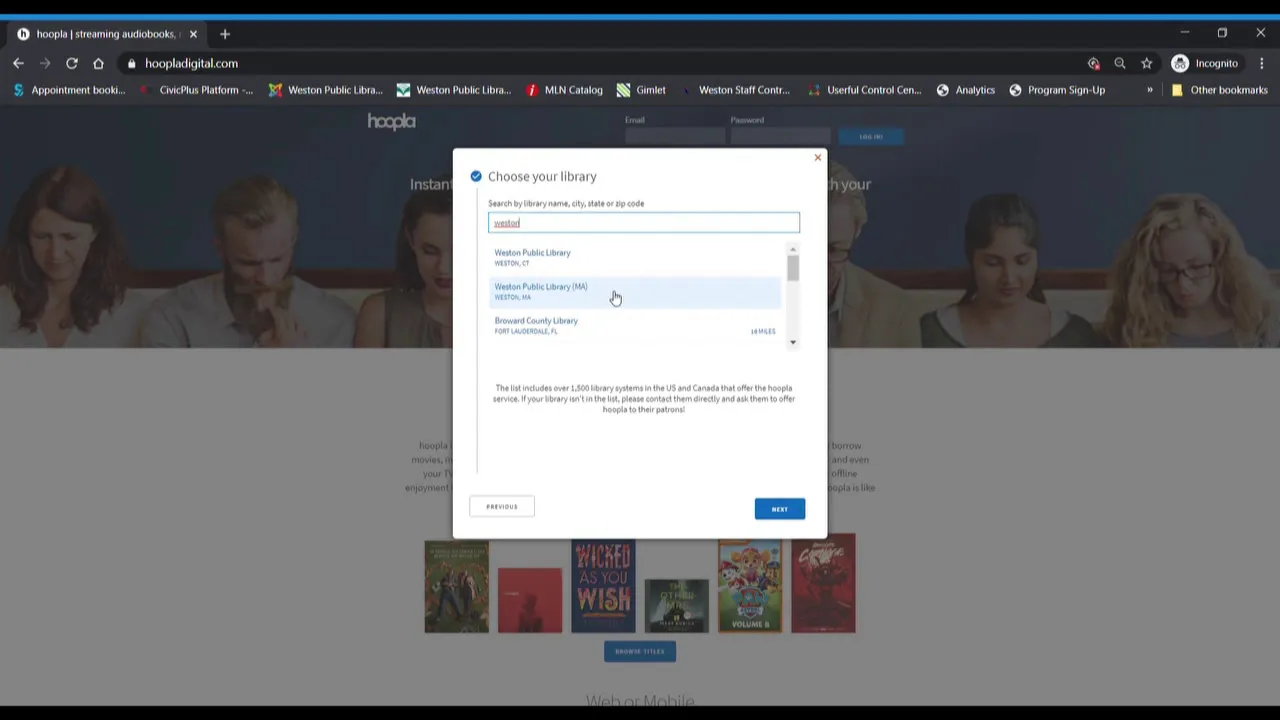Open the Other bookmarks folder

click(1219, 90)
